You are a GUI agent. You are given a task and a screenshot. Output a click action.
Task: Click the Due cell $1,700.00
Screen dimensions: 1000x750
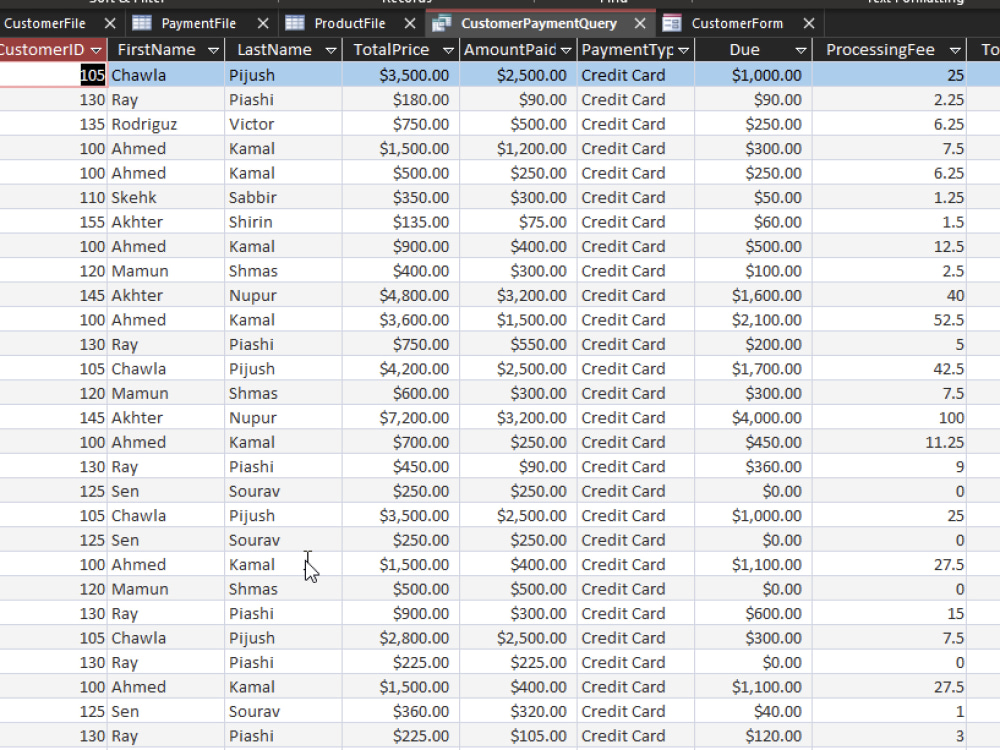coord(753,369)
